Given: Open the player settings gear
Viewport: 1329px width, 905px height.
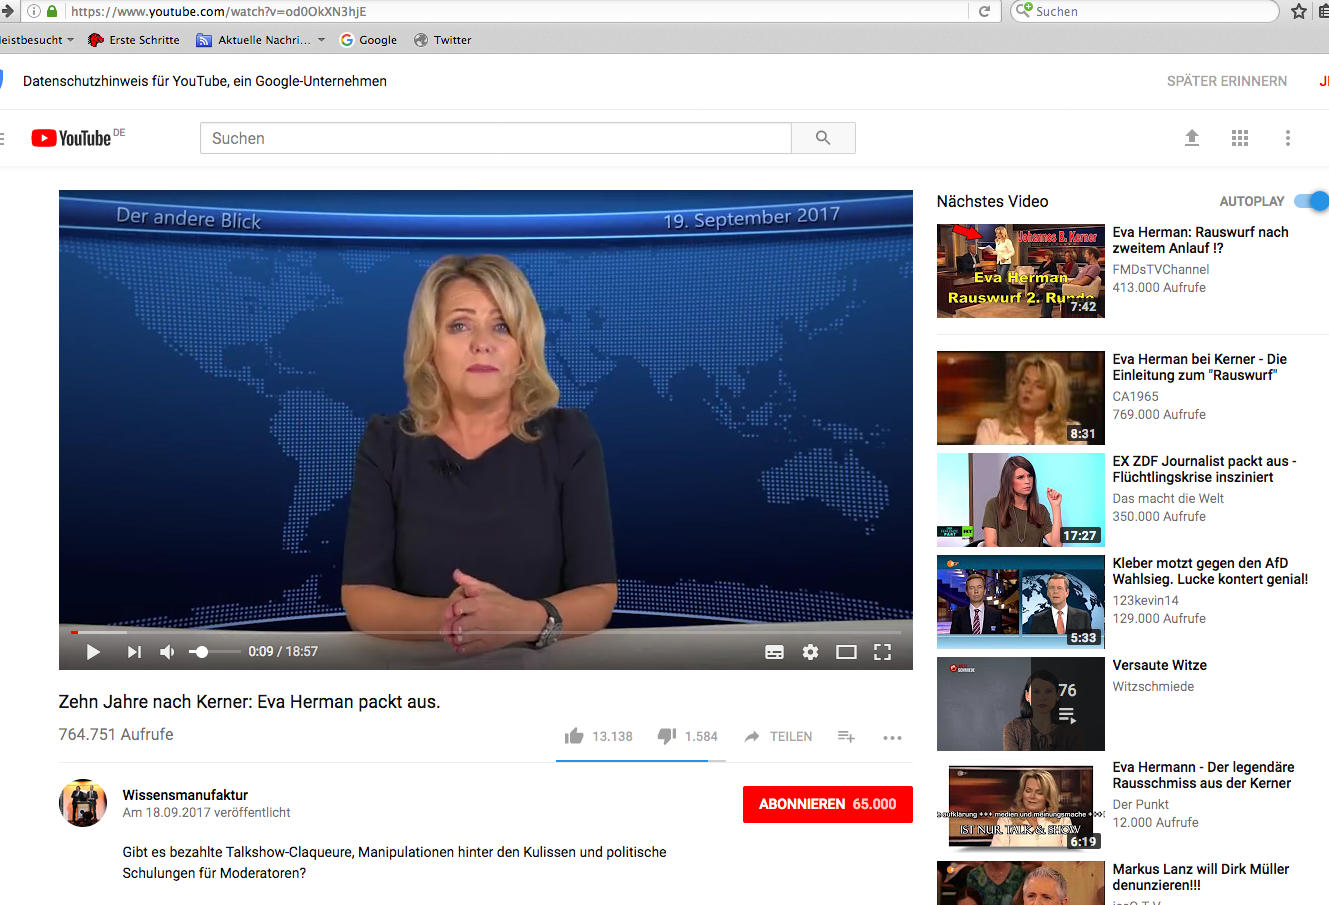Looking at the screenshot, I should coord(810,652).
